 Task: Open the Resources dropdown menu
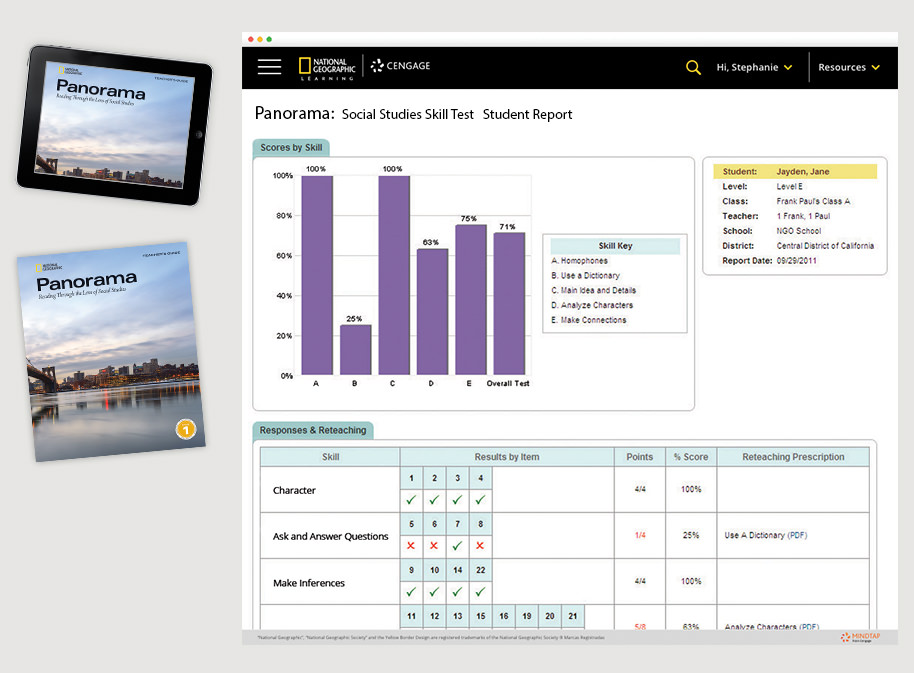(848, 68)
